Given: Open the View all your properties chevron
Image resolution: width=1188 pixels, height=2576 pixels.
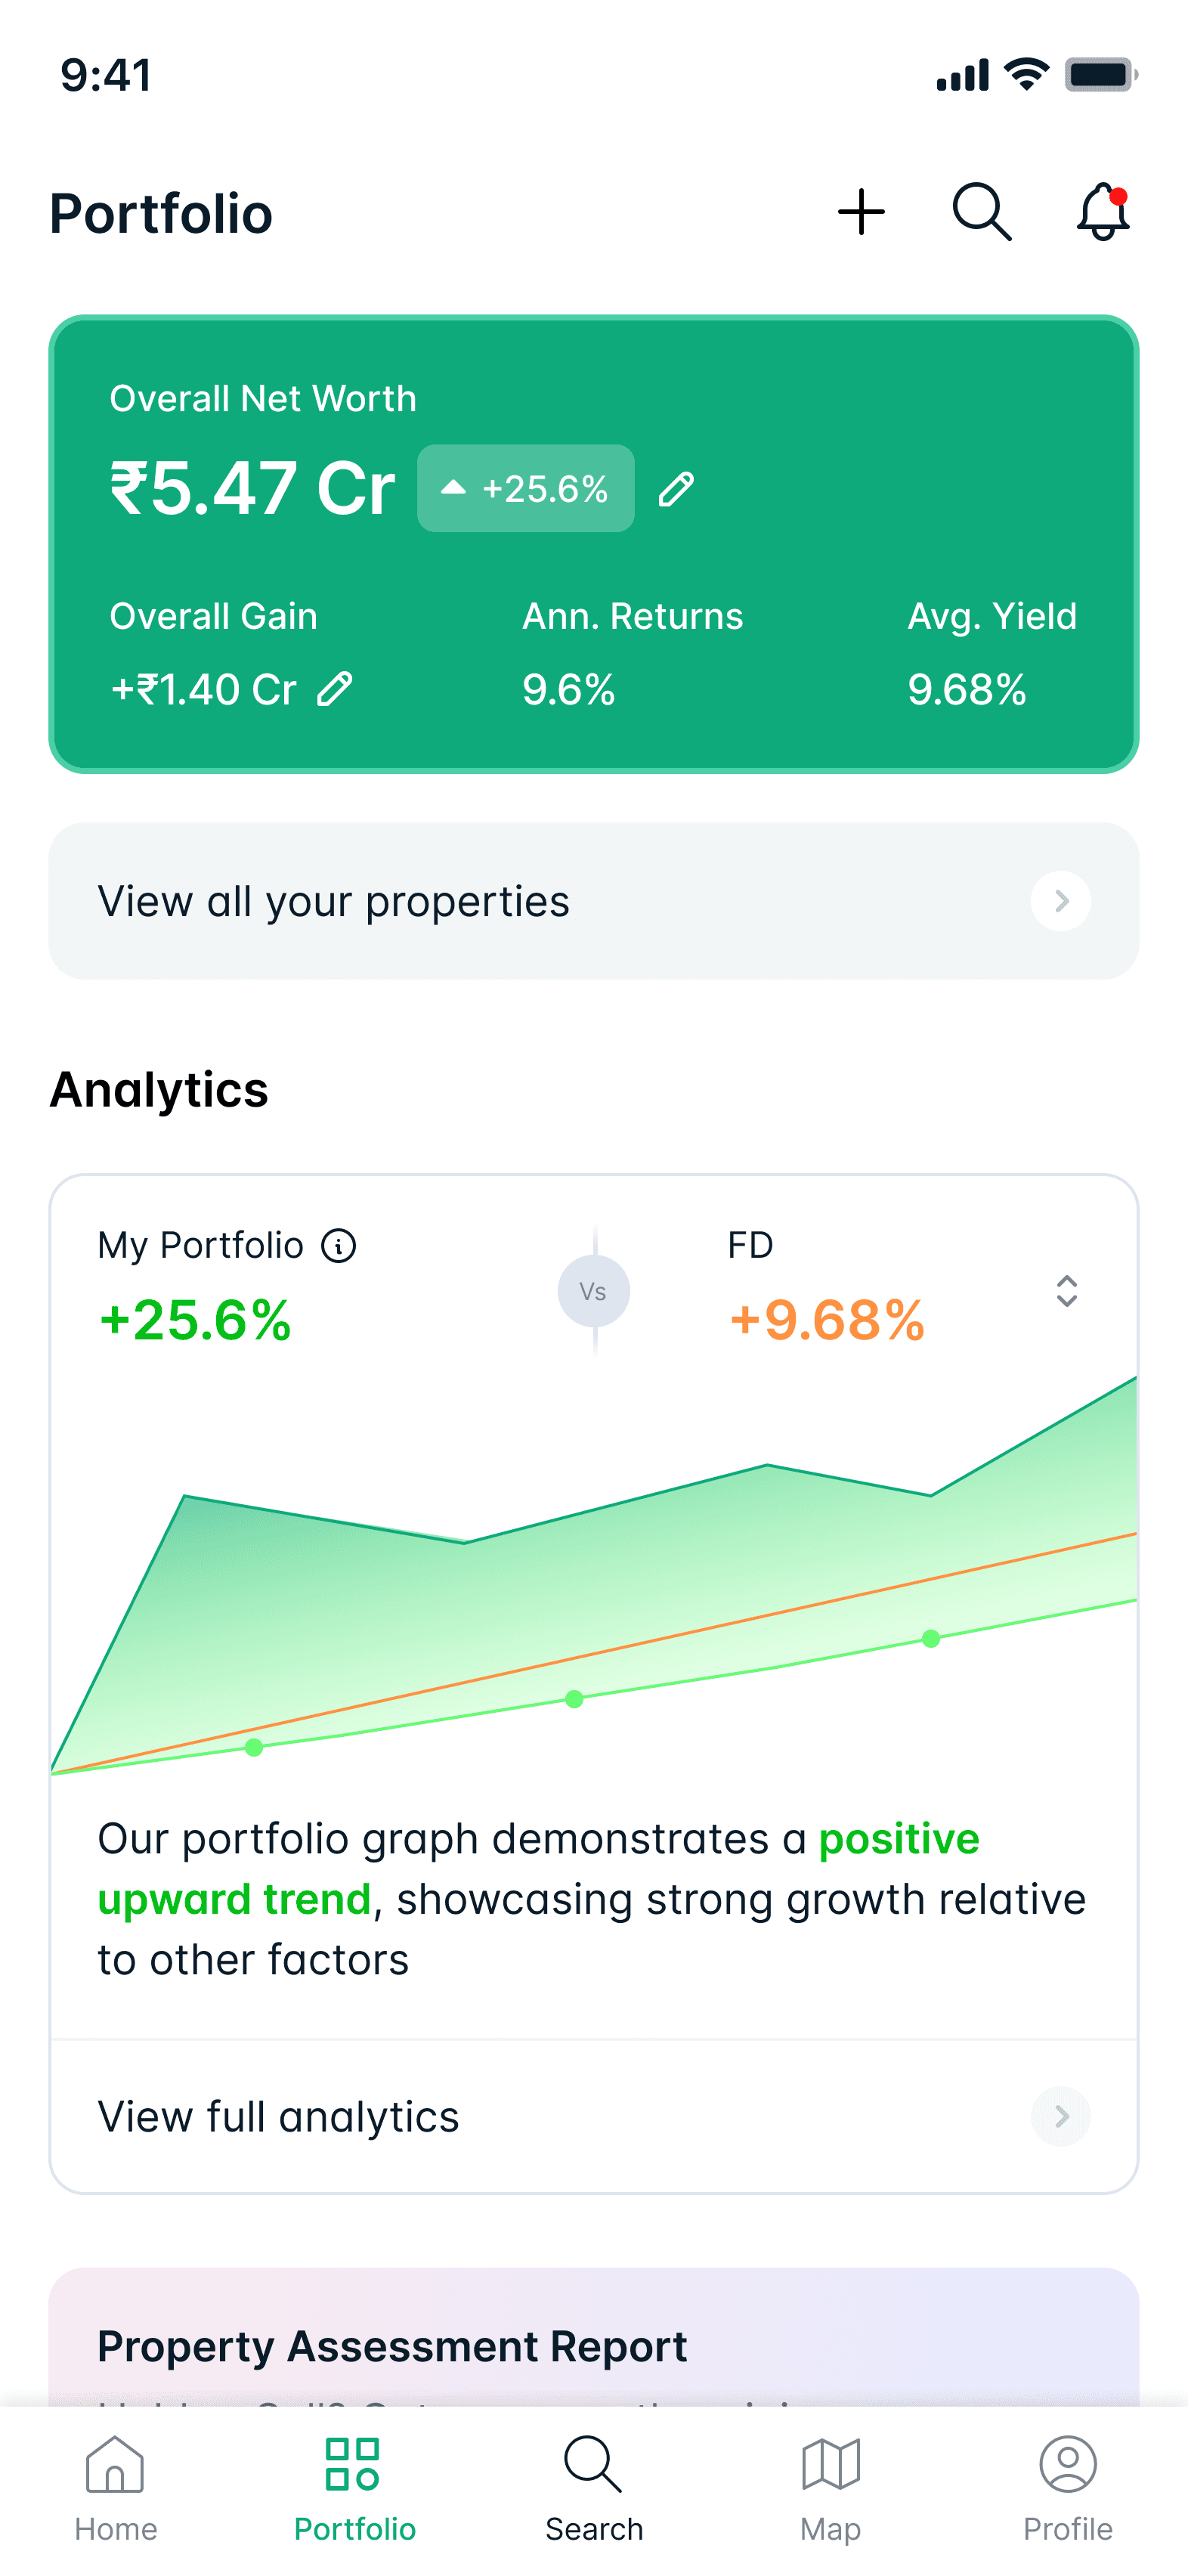Looking at the screenshot, I should tap(1061, 901).
